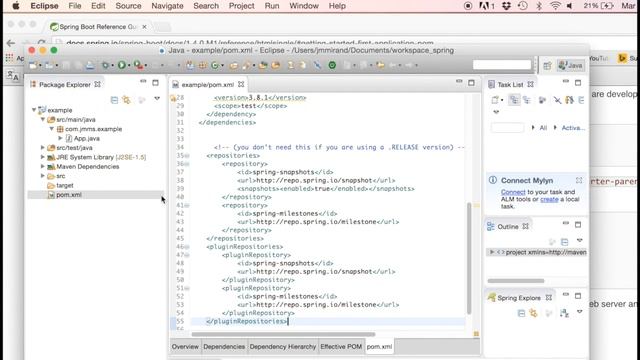Toggle fold on line 35 repositories
Viewport: 640px width, 360px height.
tap(187, 156)
